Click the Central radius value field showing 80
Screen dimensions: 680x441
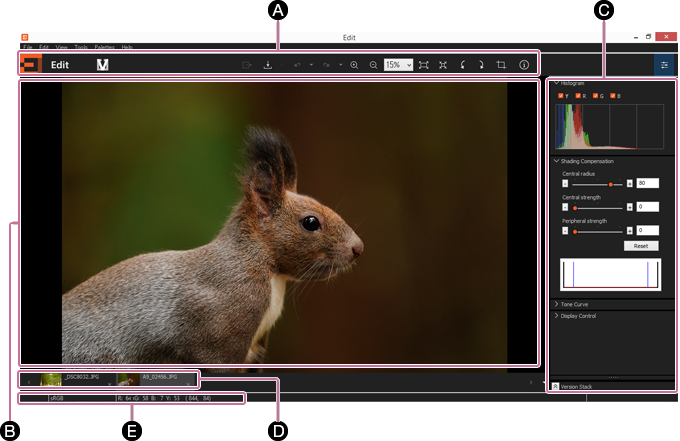(x=647, y=183)
